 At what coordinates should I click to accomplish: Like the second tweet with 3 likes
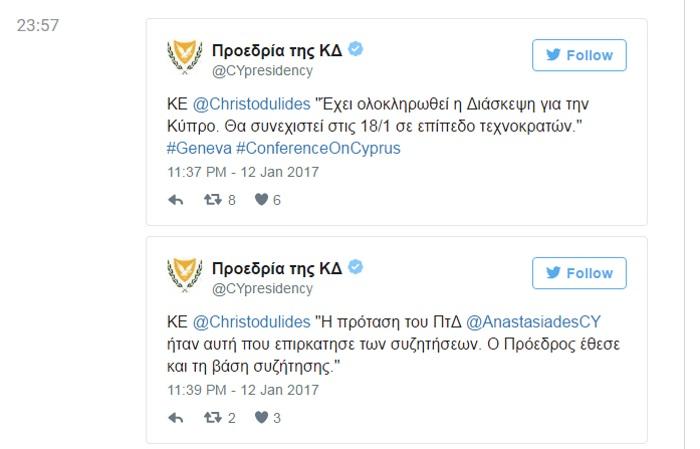(x=261, y=418)
